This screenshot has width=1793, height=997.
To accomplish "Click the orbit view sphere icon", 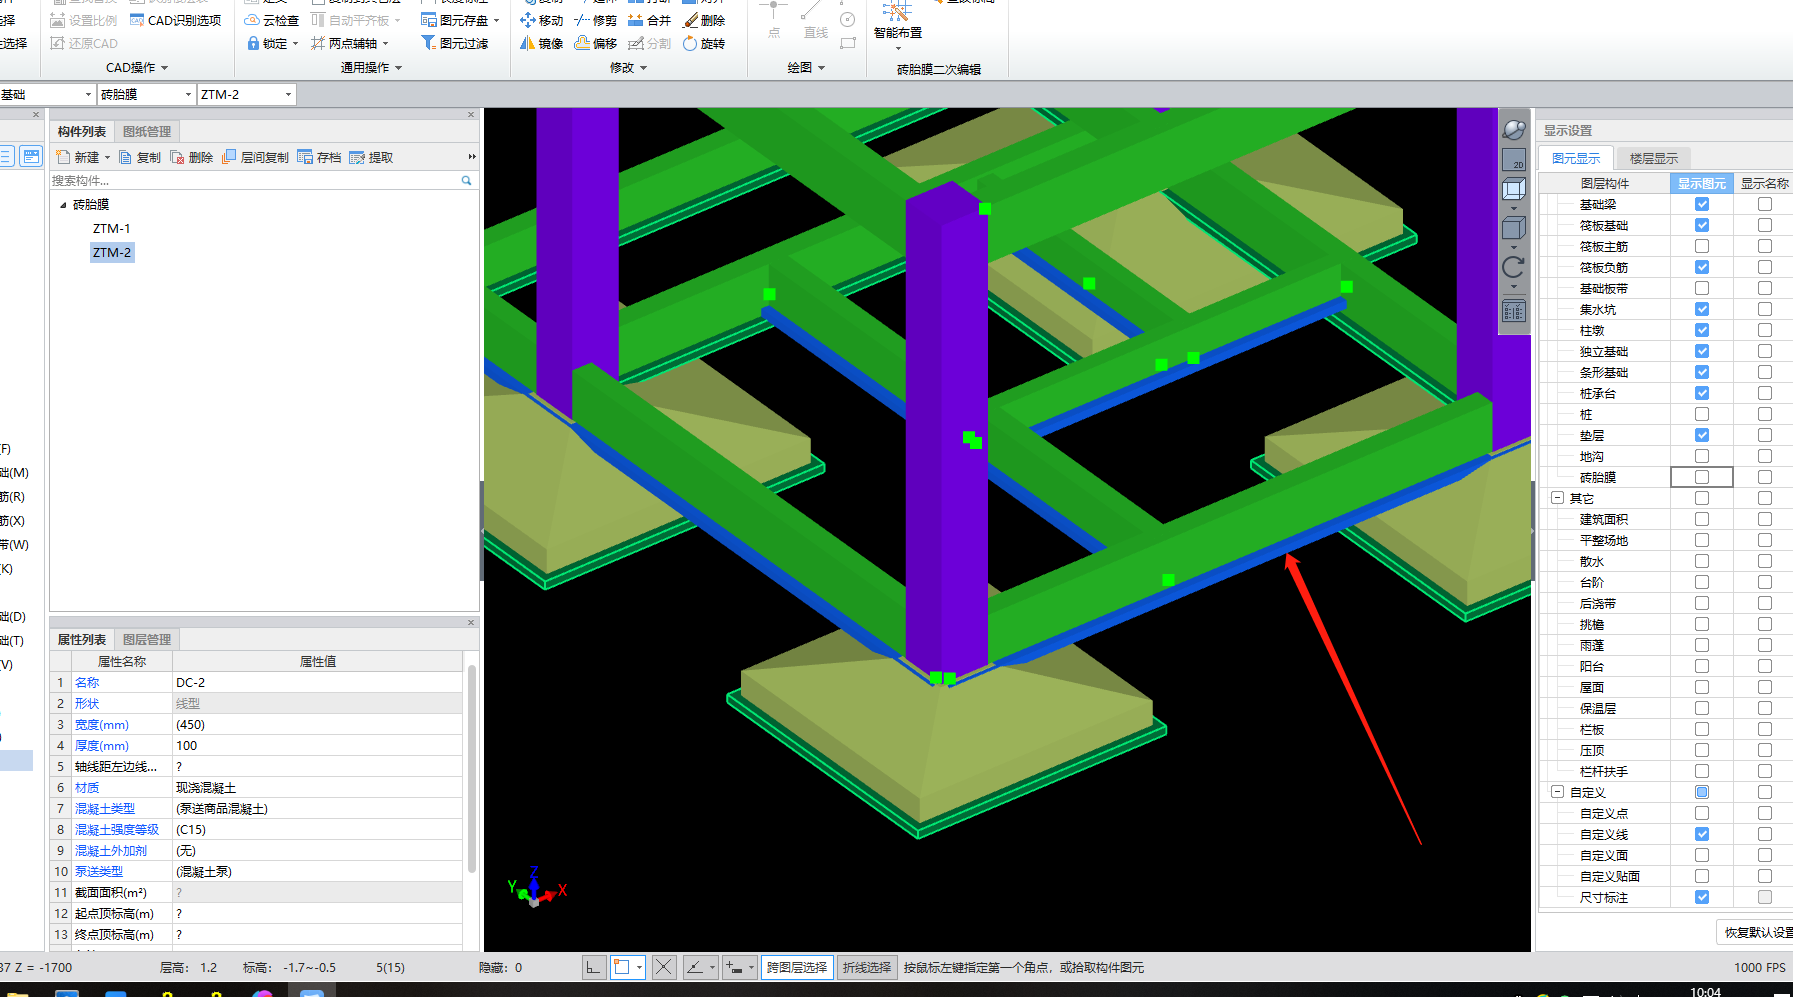I will tap(1514, 129).
